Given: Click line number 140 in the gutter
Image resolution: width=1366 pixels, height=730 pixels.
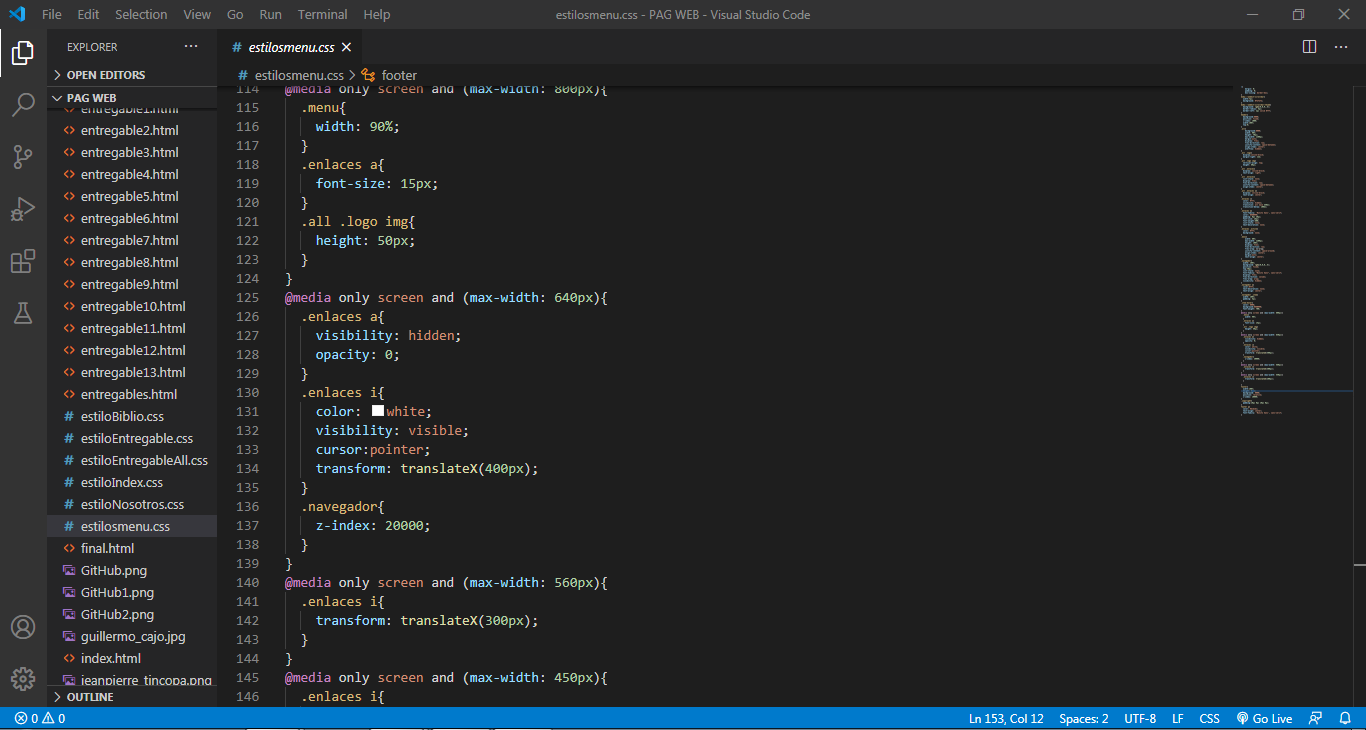Looking at the screenshot, I should 247,582.
